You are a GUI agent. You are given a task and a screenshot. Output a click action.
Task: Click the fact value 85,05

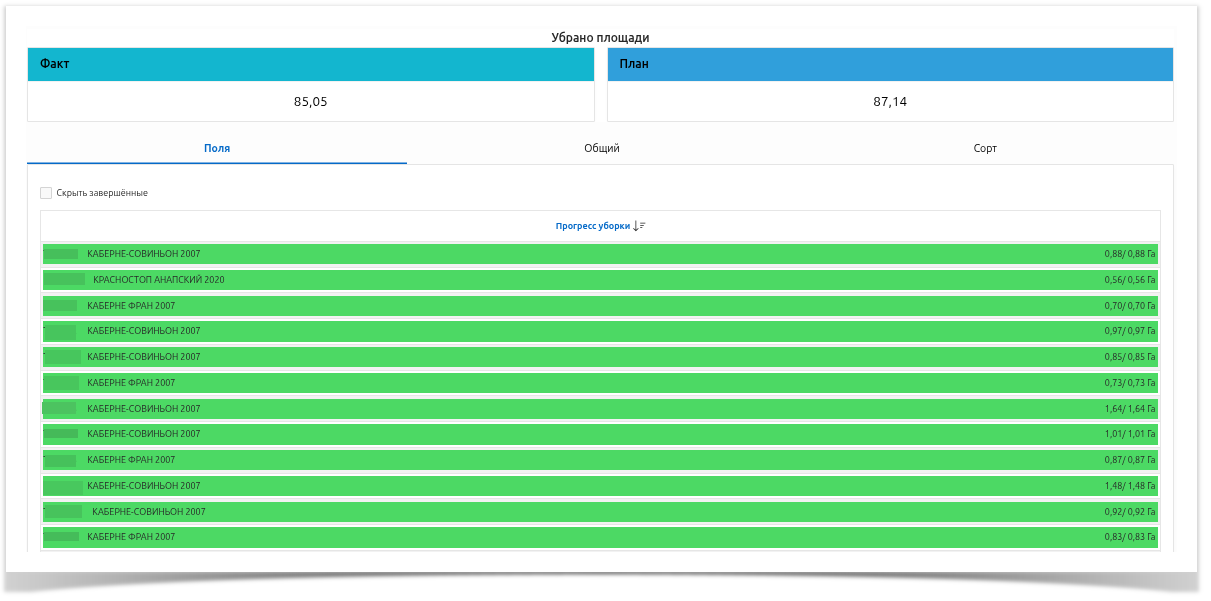[x=310, y=101]
